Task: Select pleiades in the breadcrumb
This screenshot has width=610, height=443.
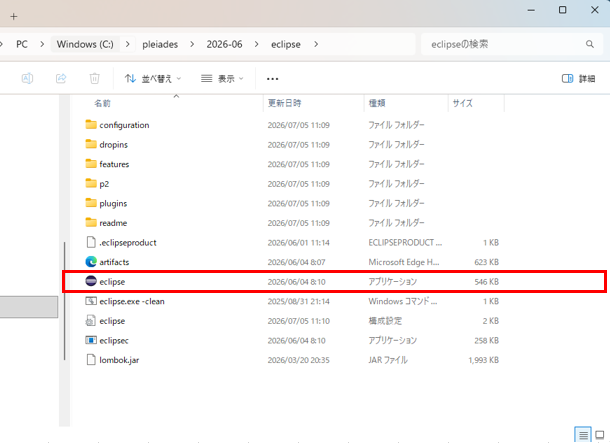Action: [160, 44]
